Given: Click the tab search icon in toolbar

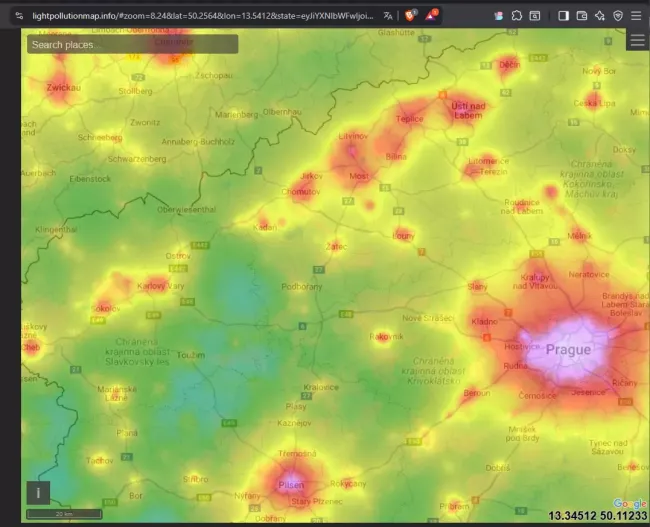Looking at the screenshot, I should point(535,15).
